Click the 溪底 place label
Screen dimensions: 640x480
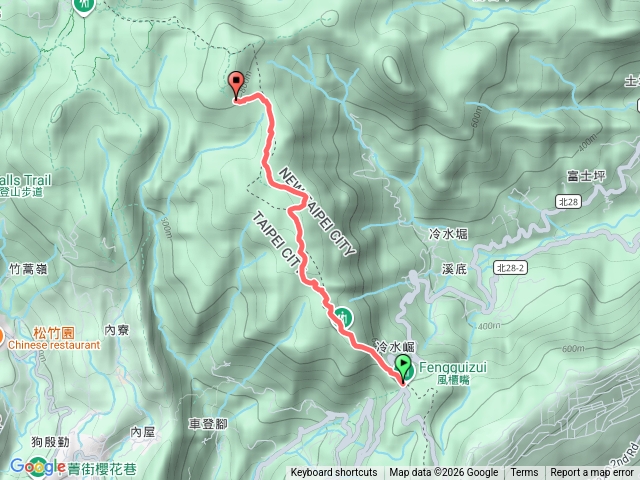454,269
